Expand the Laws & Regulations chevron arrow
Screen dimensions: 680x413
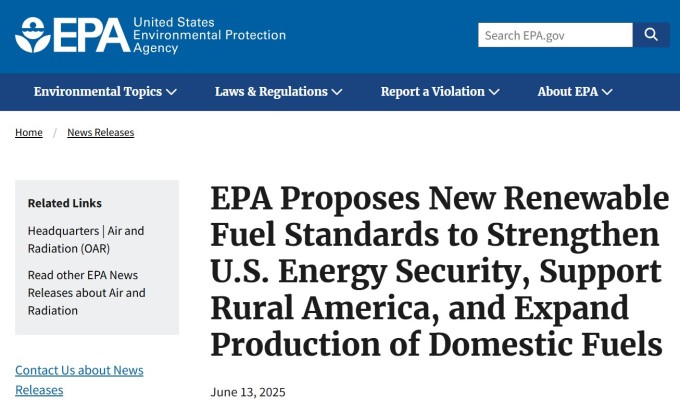(337, 92)
